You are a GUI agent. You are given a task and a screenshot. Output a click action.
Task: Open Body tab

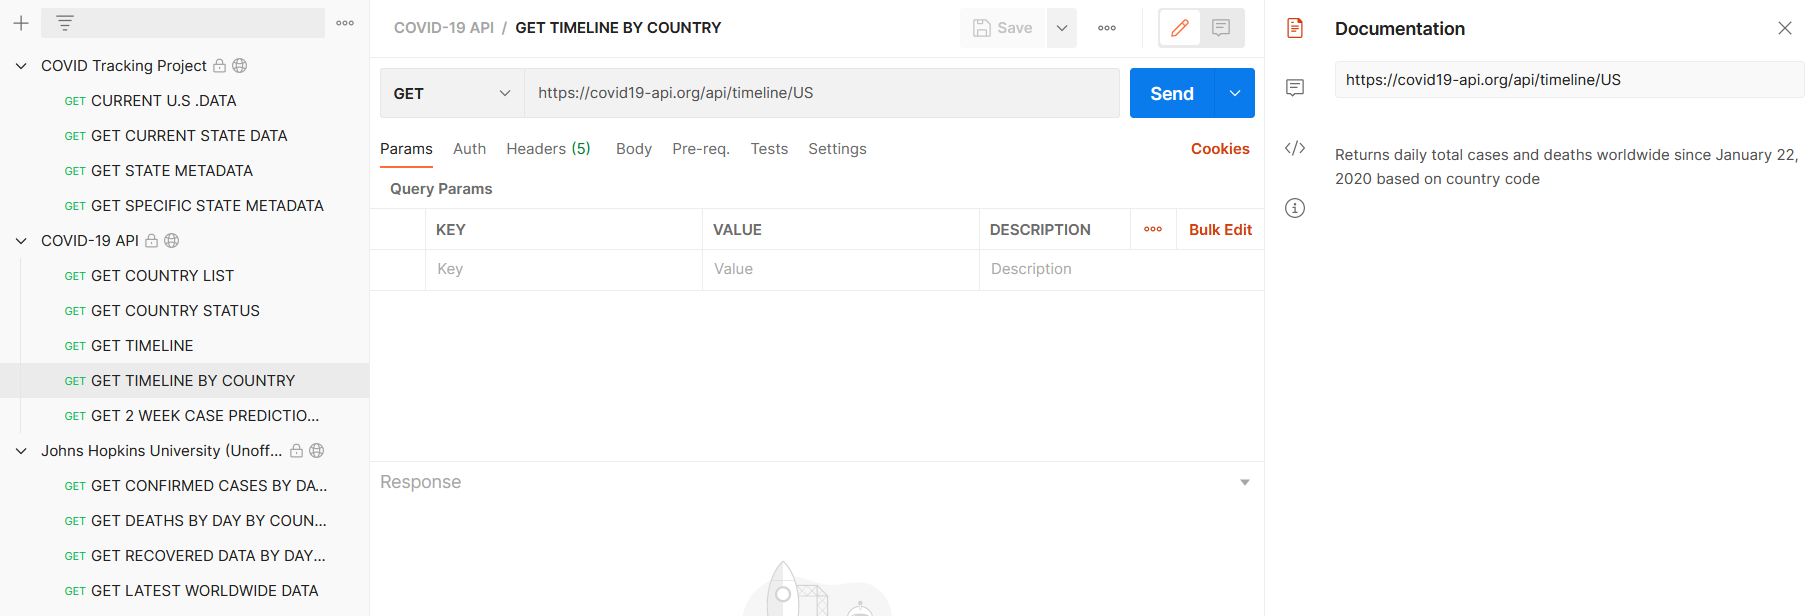tap(634, 149)
